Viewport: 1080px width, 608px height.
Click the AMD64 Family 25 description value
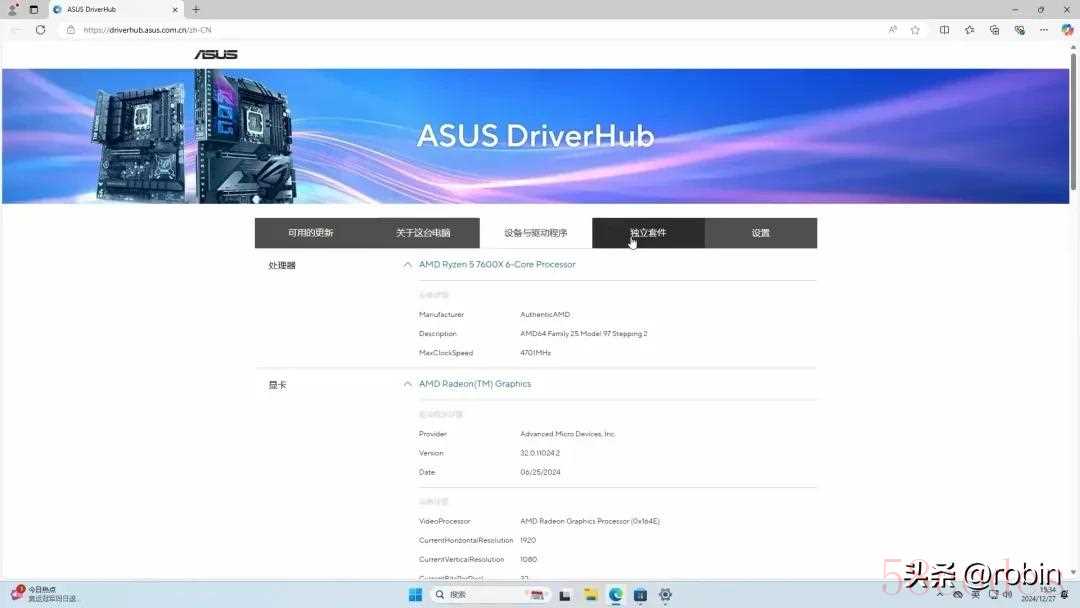click(583, 333)
